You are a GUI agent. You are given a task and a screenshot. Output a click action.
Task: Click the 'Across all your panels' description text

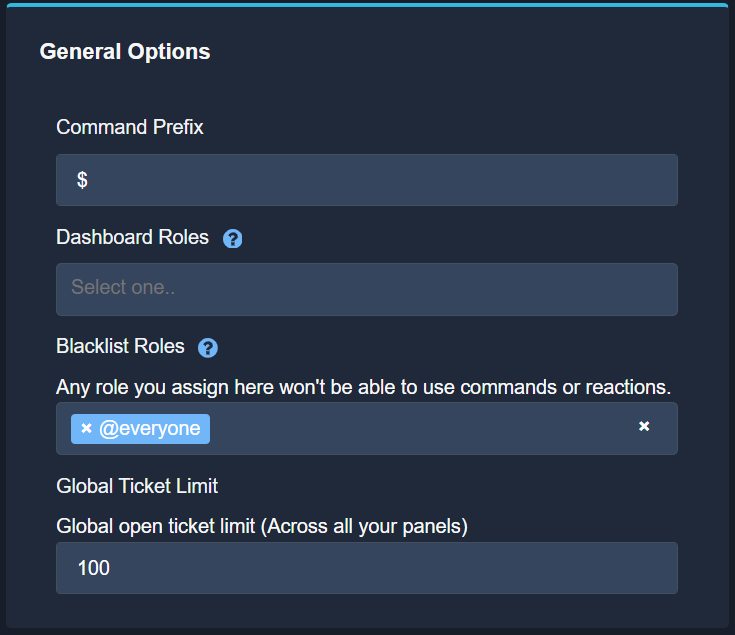pos(262,525)
